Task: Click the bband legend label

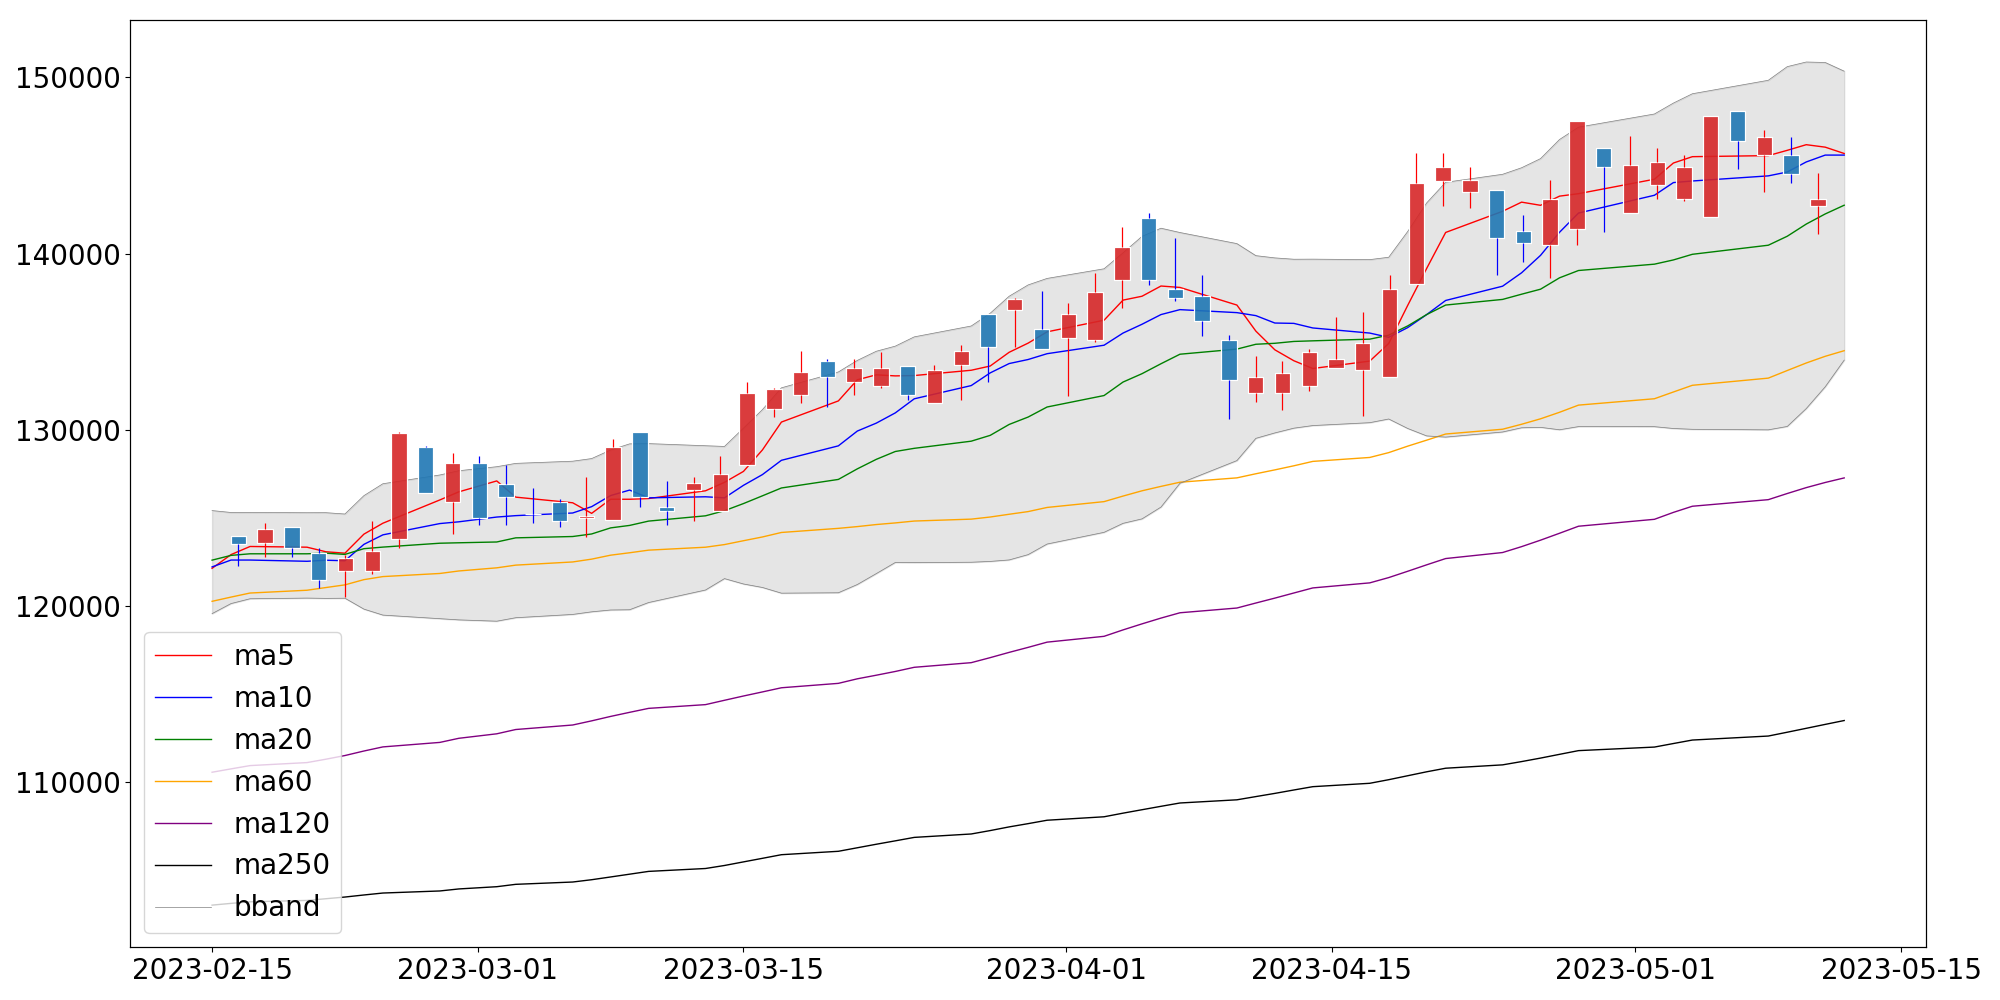Action: click(277, 907)
